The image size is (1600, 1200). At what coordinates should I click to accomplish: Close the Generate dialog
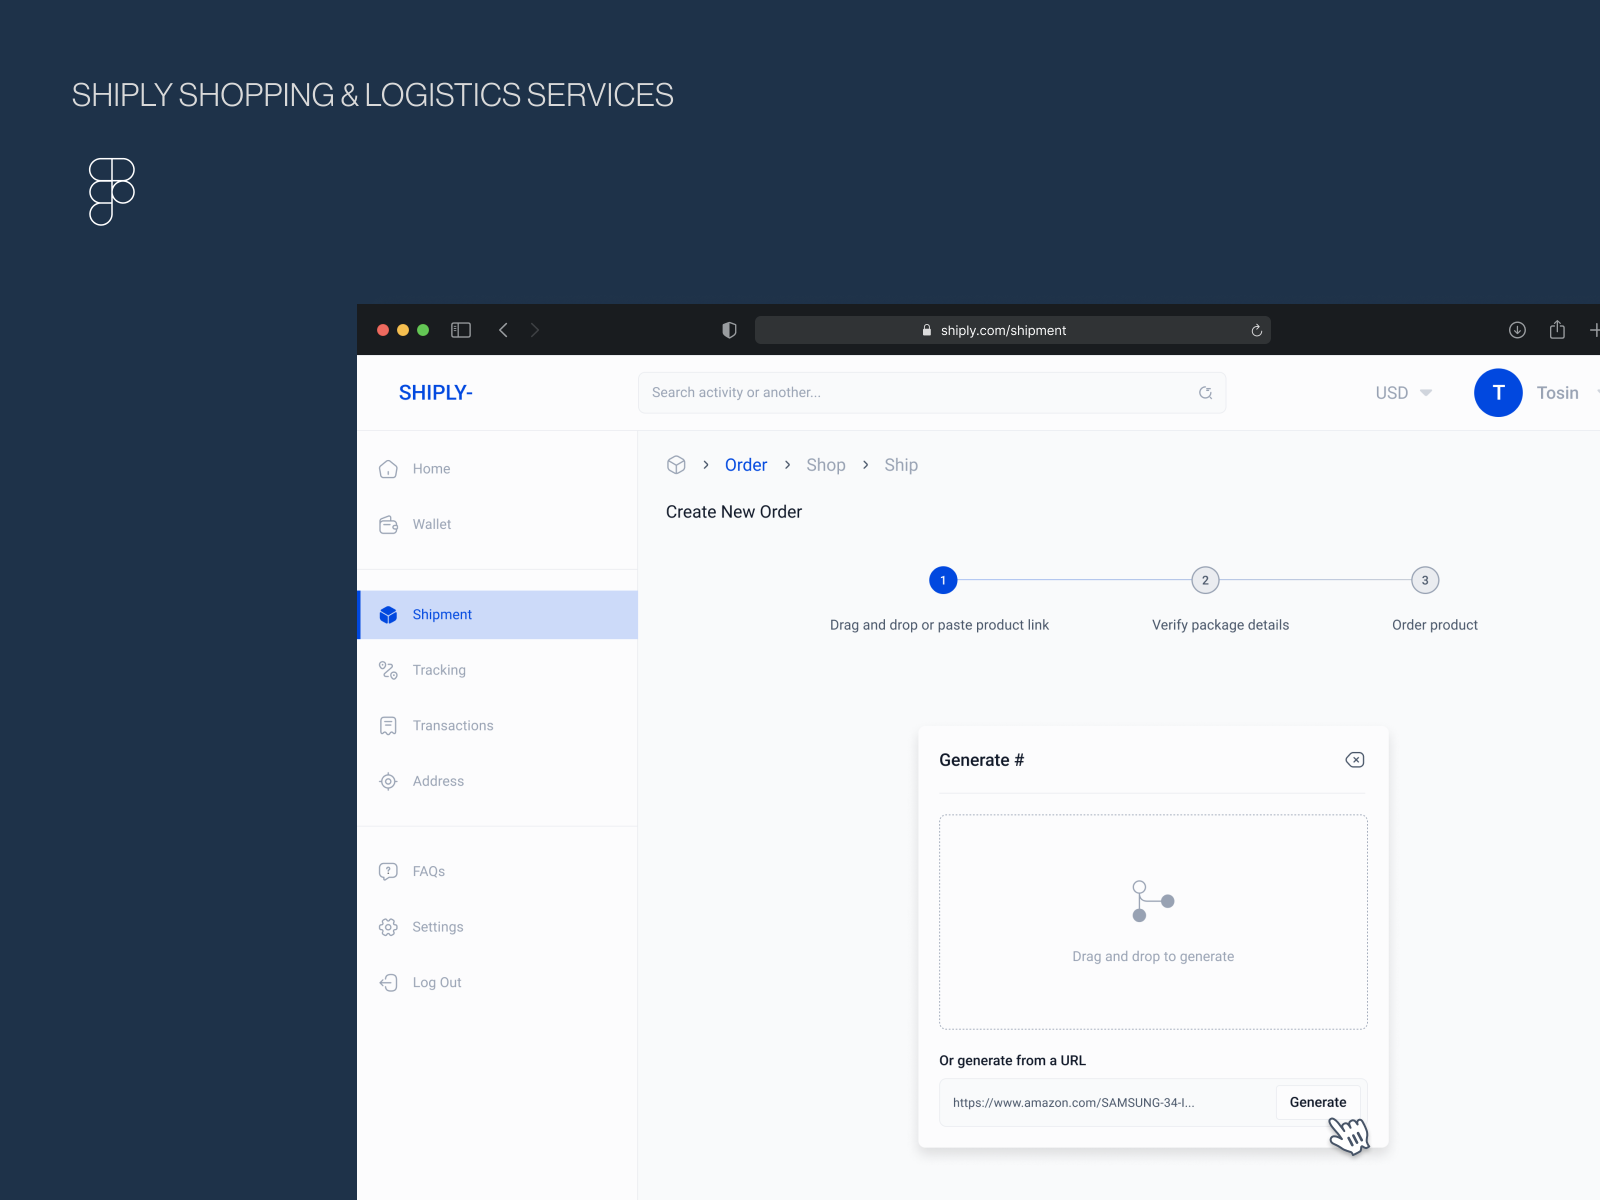click(x=1355, y=759)
